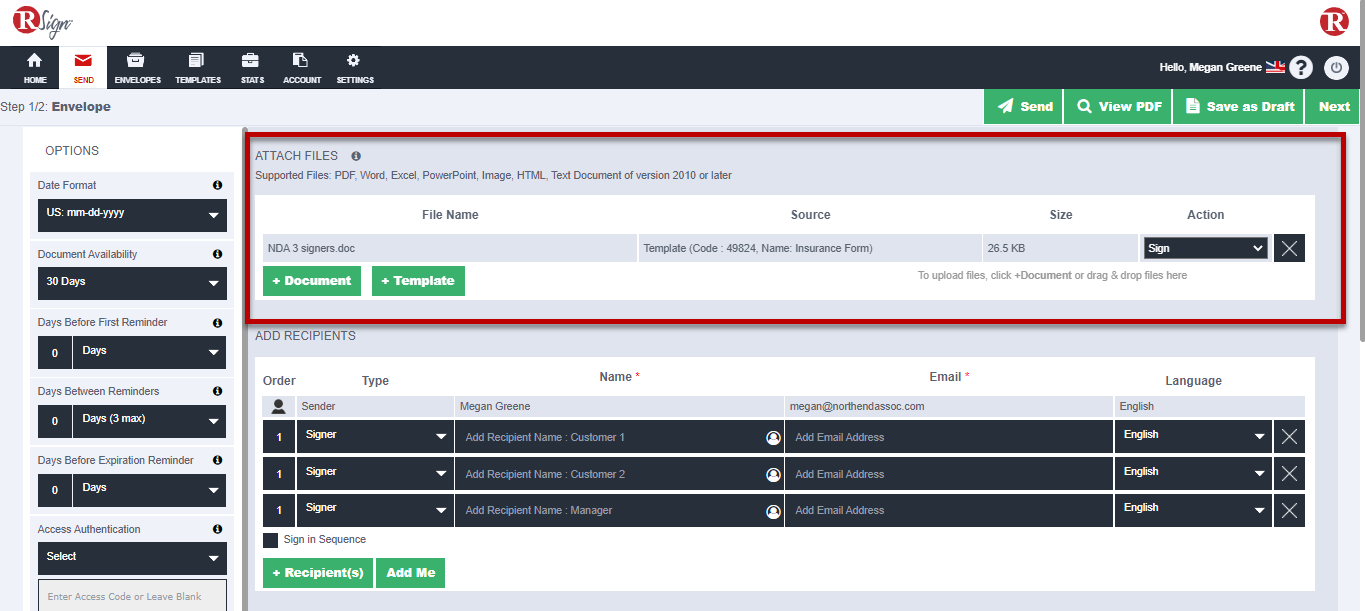Click the sender person icon in Order column
The width and height of the screenshot is (1365, 611).
click(x=279, y=406)
